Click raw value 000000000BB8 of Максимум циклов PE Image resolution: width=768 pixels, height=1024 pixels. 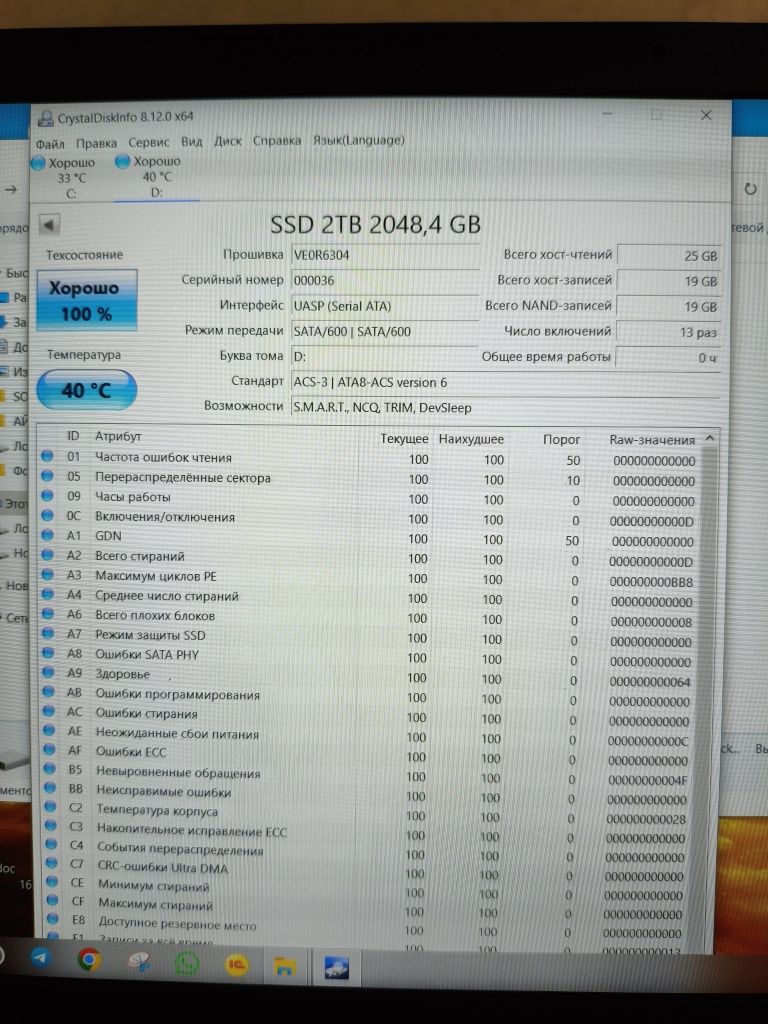[650, 582]
